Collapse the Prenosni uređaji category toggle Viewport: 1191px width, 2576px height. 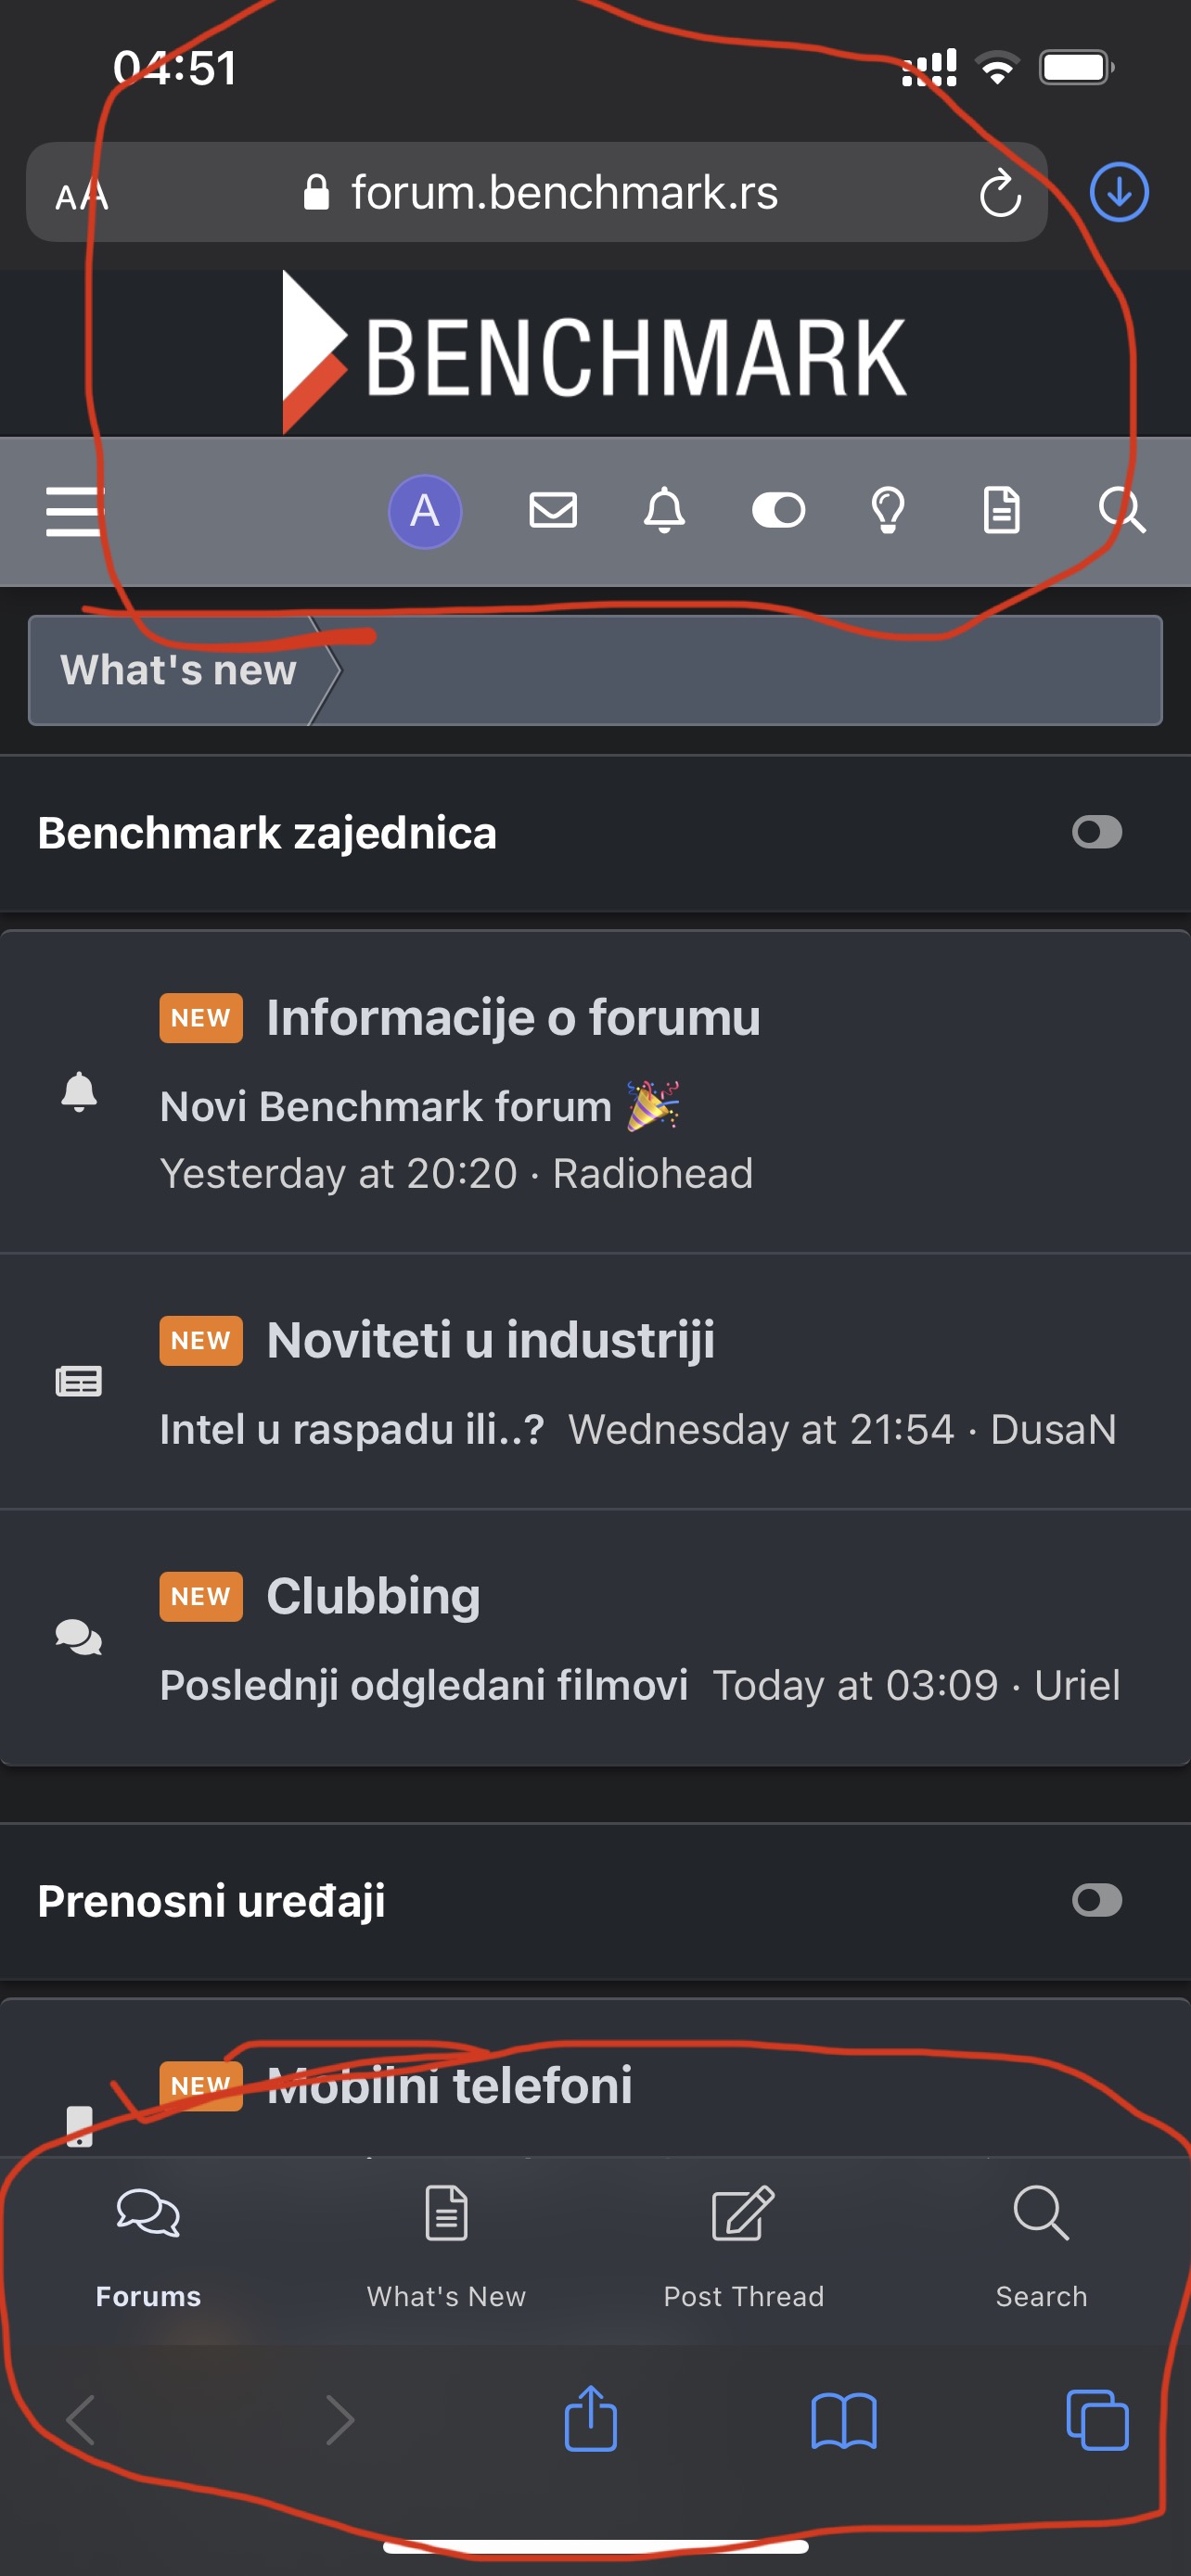click(1097, 1900)
